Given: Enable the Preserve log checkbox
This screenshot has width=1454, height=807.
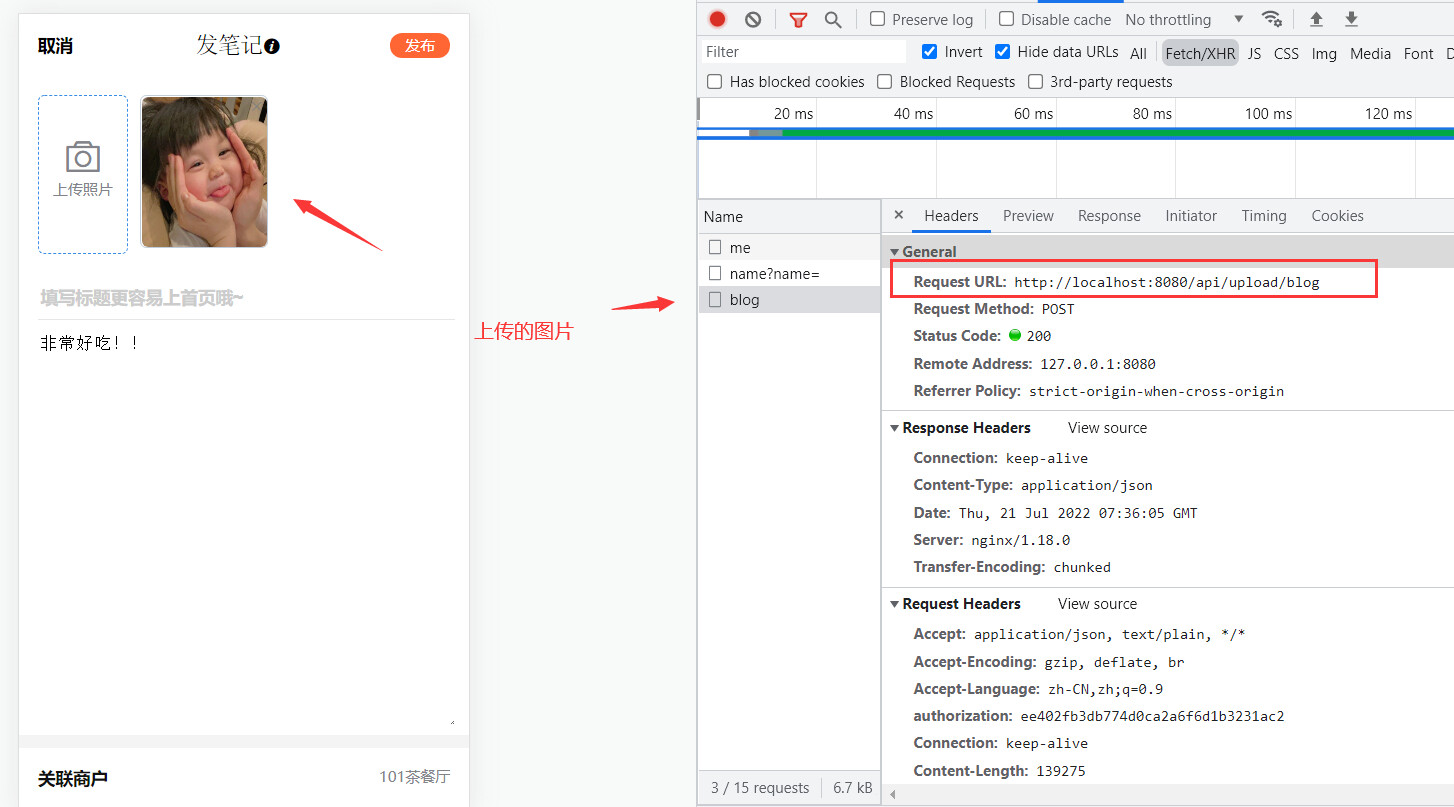Looking at the screenshot, I should [878, 19].
